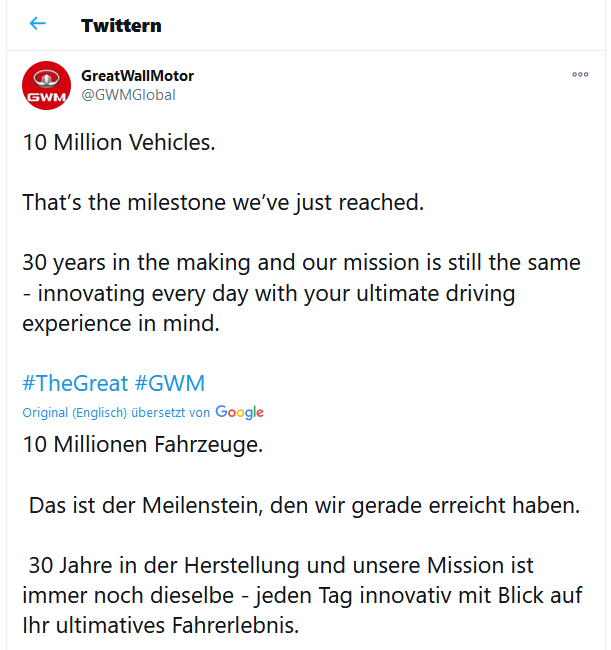Open the tweet's three-dot more menu
Screen dimensions: 611x650
(580, 75)
